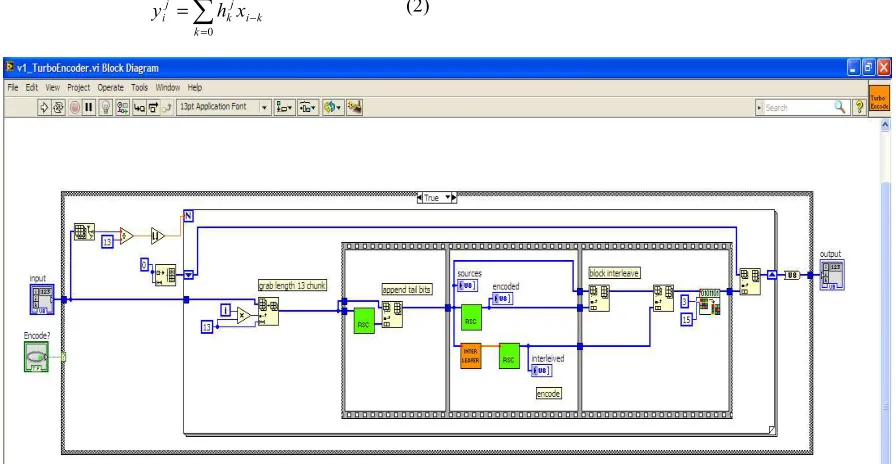The height and width of the screenshot is (464, 896).
Task: Click the loop iteration i terminal
Action: 226,310
